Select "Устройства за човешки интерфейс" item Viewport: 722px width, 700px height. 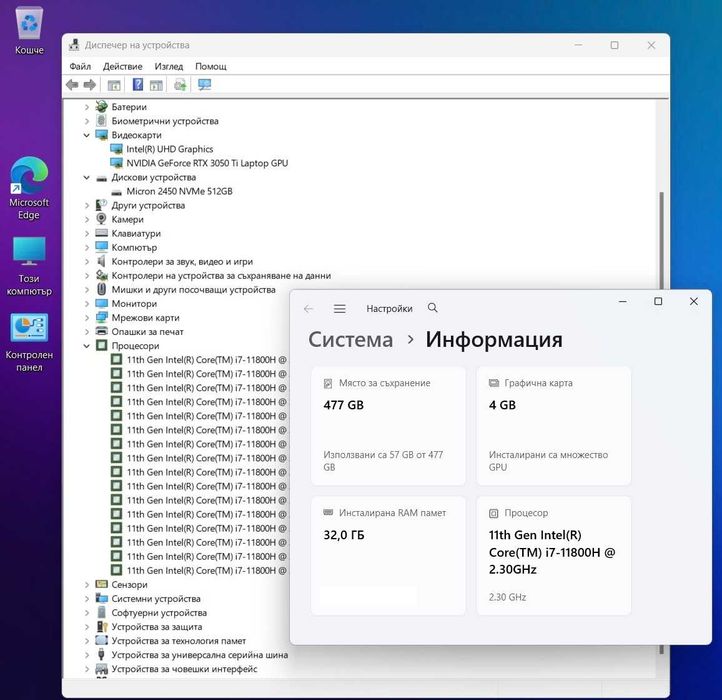pyautogui.click(x=184, y=669)
